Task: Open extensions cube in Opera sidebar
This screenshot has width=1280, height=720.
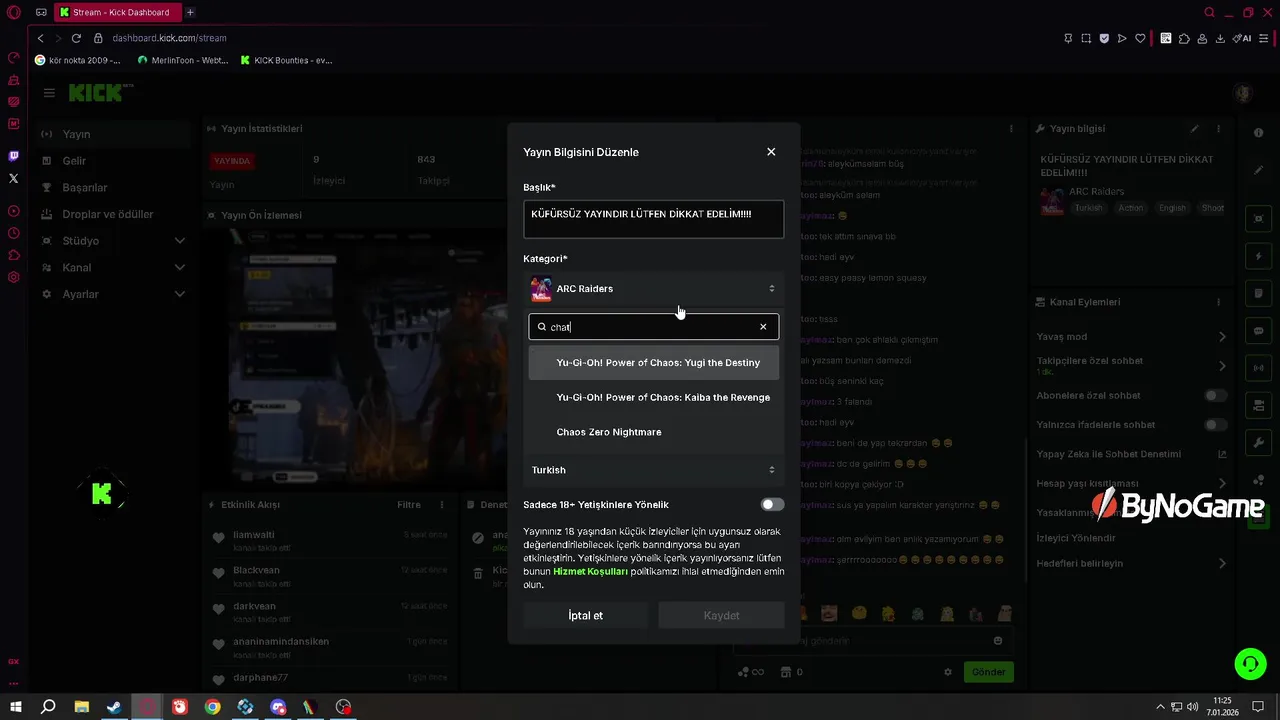Action: pos(14,255)
